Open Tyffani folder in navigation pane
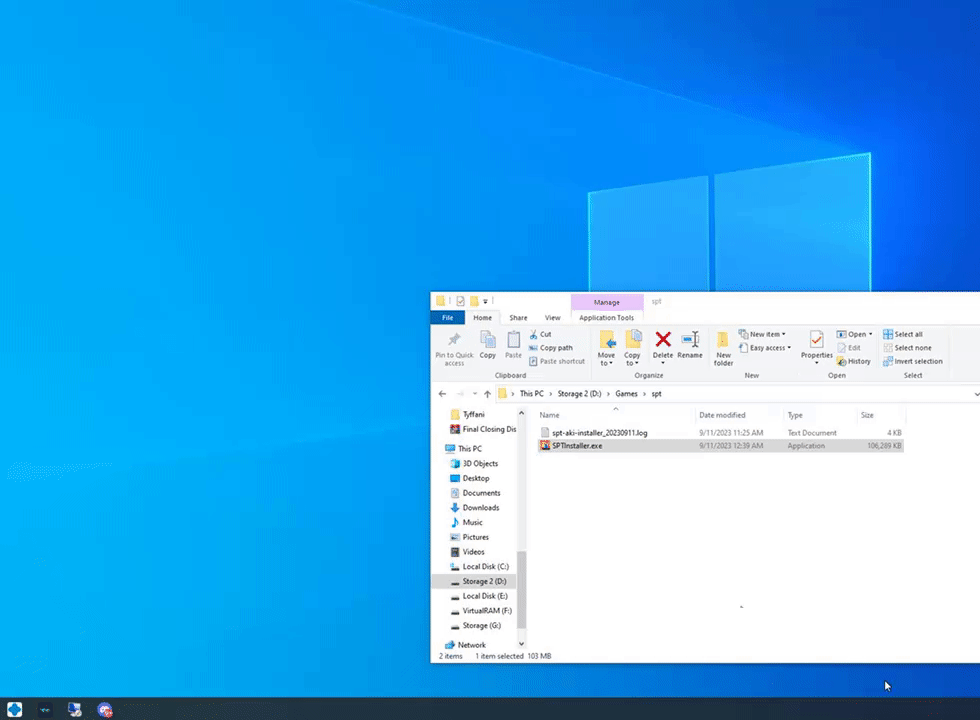 tap(473, 414)
